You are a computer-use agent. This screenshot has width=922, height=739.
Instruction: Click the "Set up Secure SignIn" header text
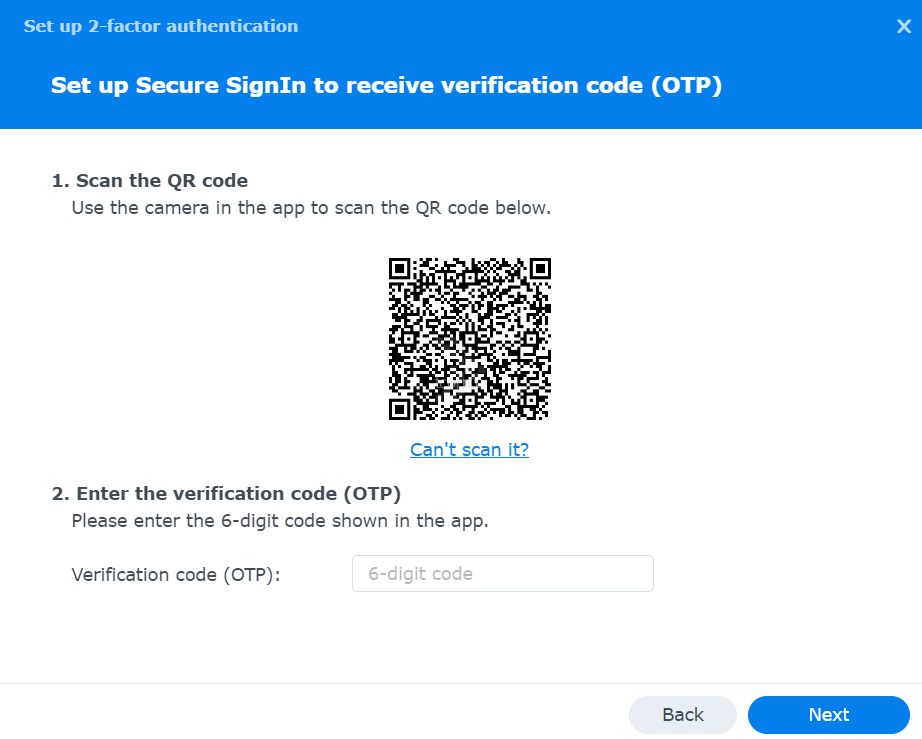coord(386,86)
